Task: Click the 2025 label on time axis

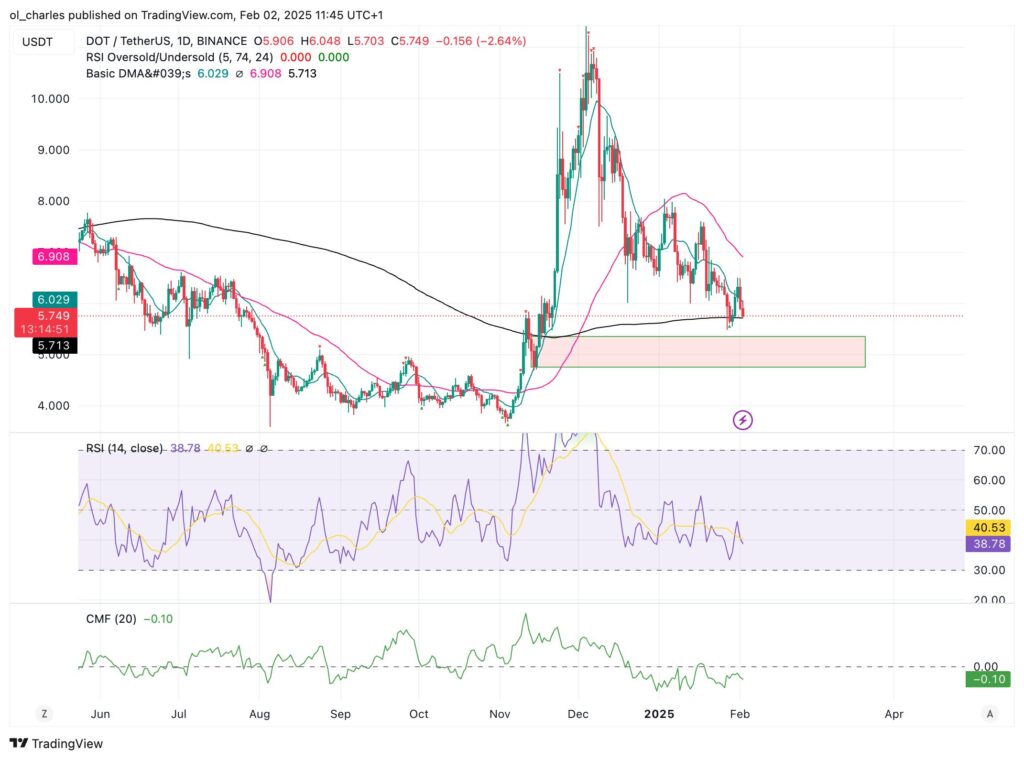Action: tap(658, 714)
